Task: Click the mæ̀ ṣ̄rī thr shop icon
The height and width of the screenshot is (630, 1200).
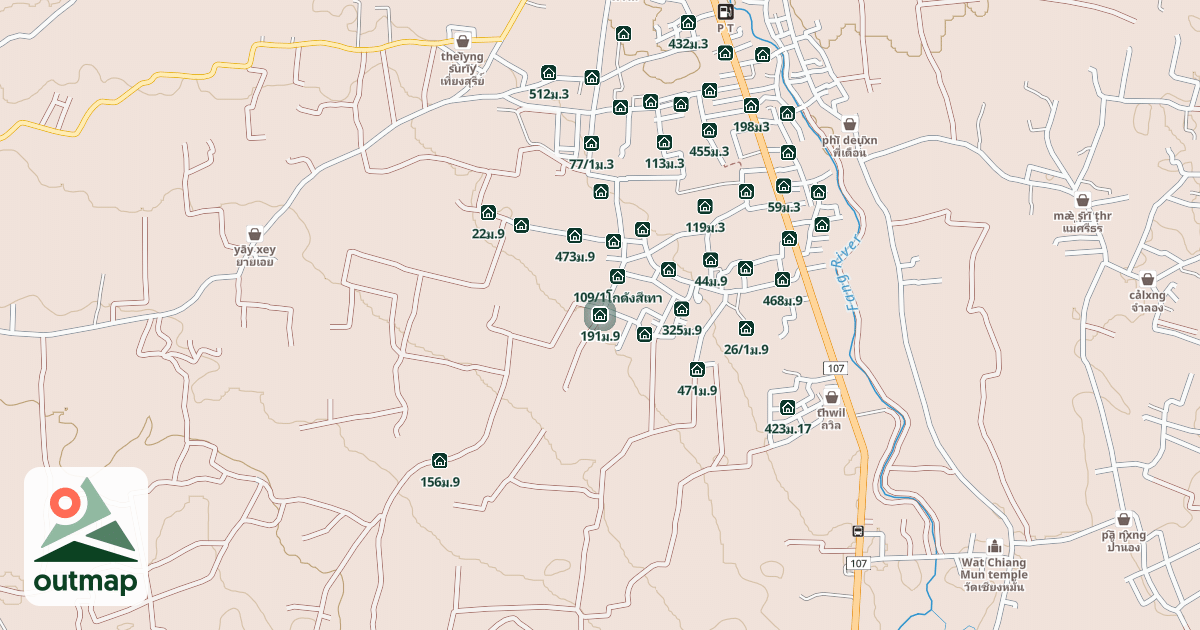Action: click(x=1082, y=200)
